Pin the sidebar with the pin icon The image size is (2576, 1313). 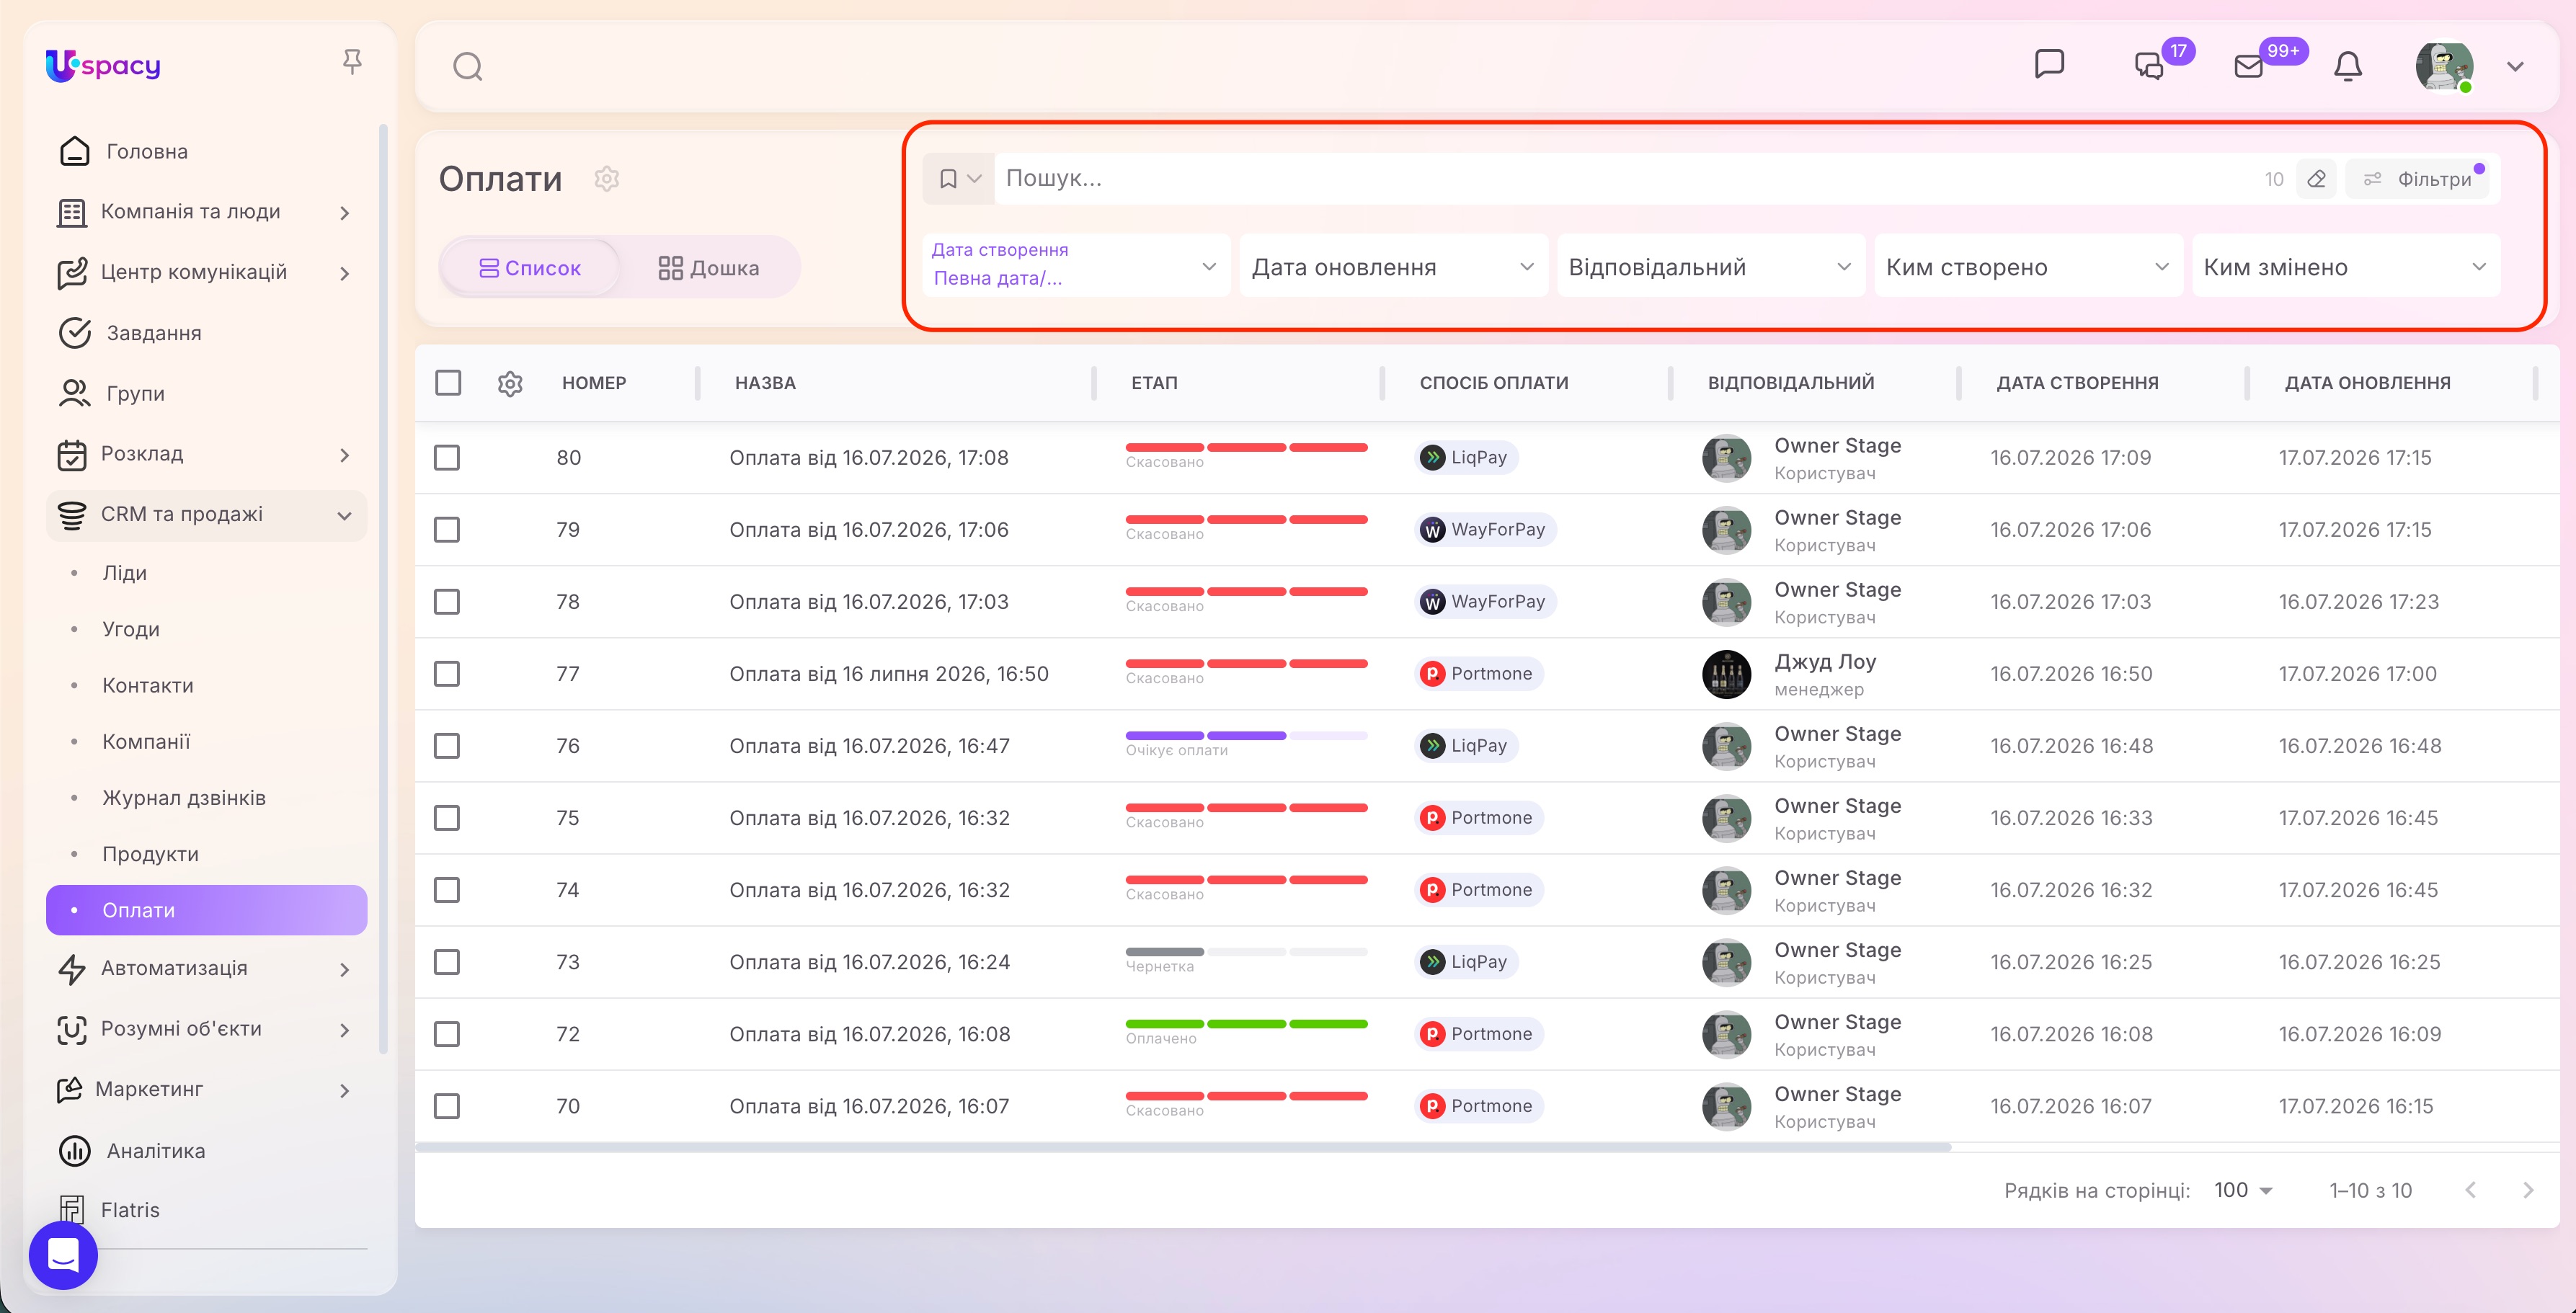pyautogui.click(x=351, y=62)
